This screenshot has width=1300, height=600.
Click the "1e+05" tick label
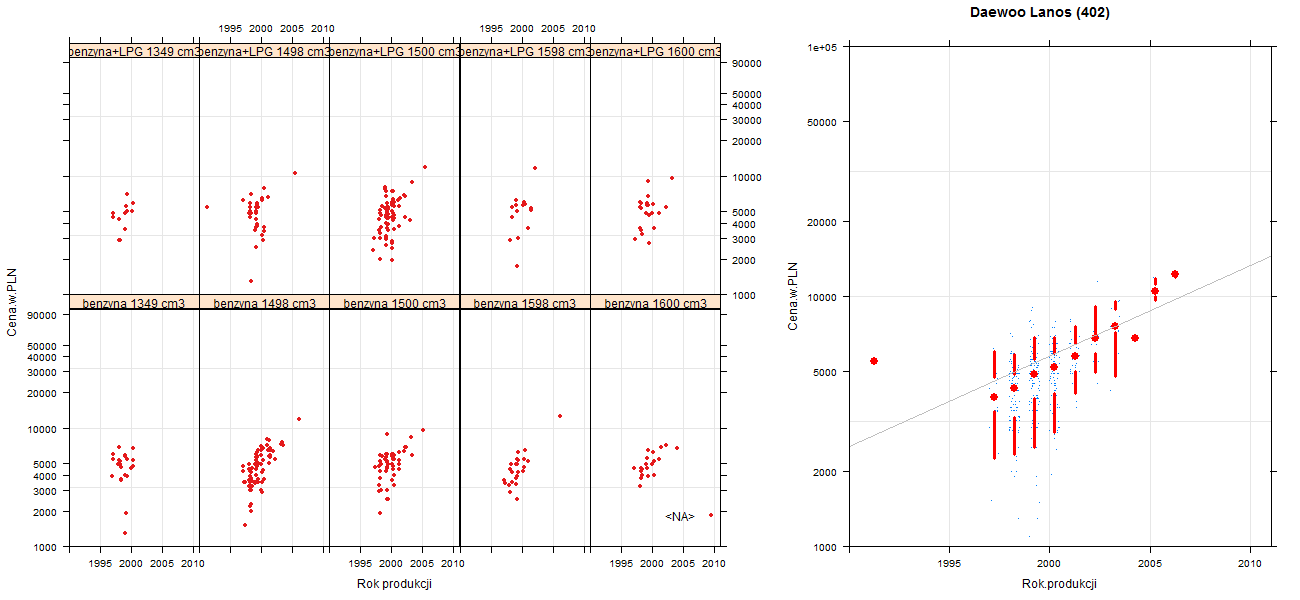[x=823, y=47]
